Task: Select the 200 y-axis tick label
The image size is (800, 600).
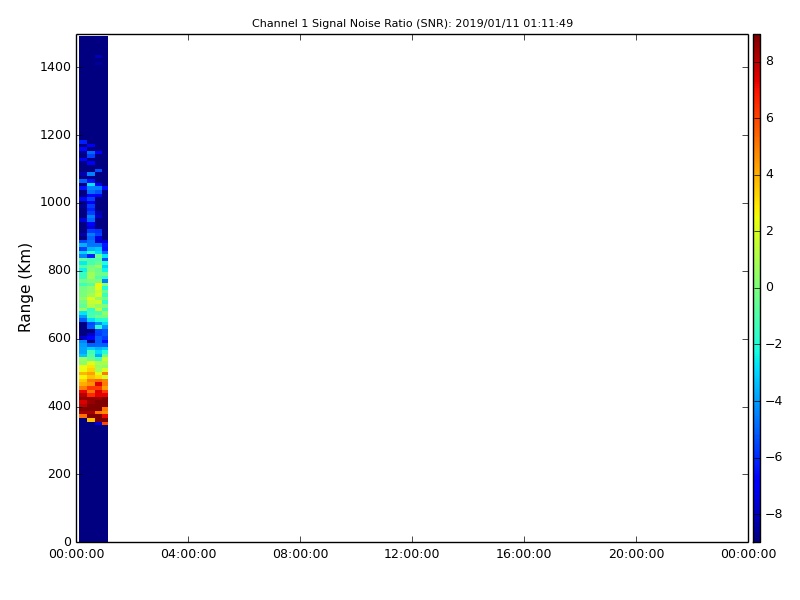Action: 59,473
